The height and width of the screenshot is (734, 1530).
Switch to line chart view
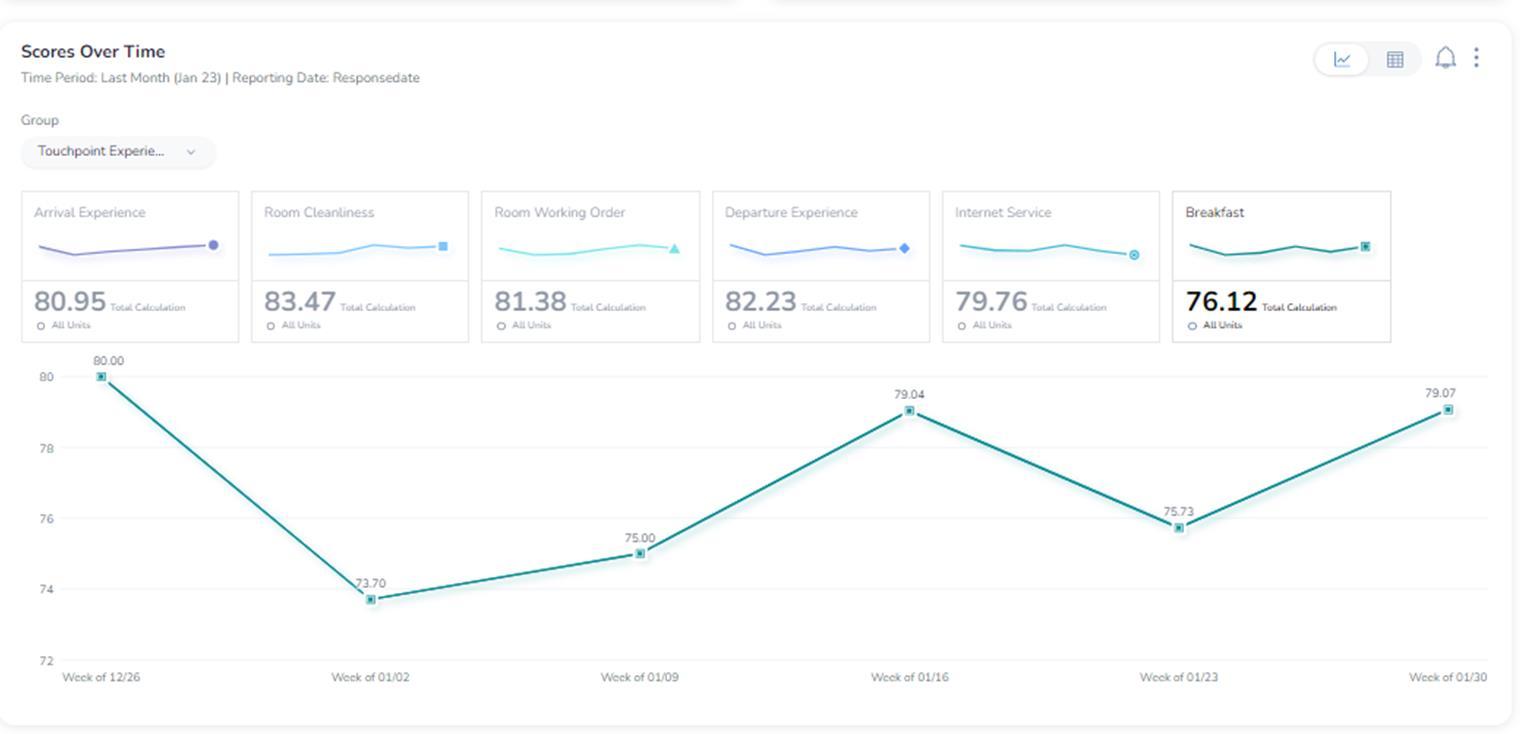click(x=1343, y=60)
